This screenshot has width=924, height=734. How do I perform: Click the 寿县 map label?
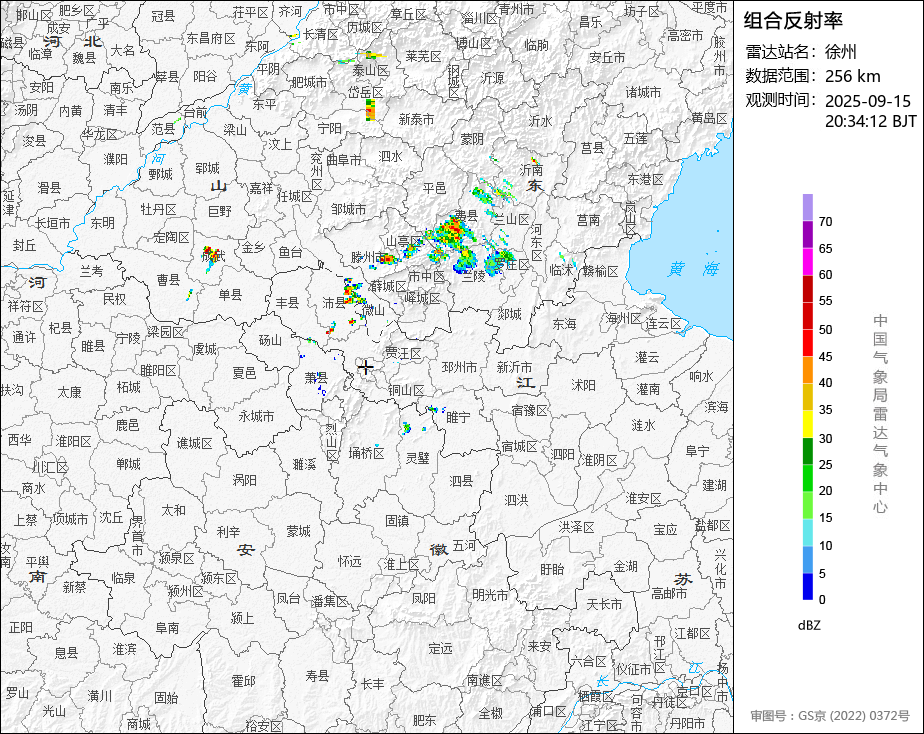coord(317,676)
